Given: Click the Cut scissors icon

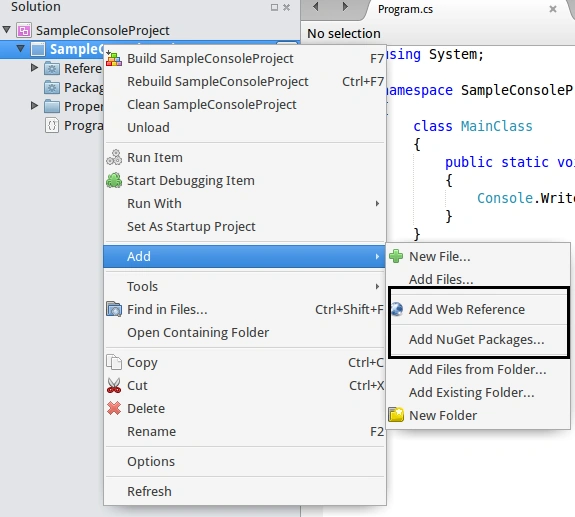Looking at the screenshot, I should (114, 385).
